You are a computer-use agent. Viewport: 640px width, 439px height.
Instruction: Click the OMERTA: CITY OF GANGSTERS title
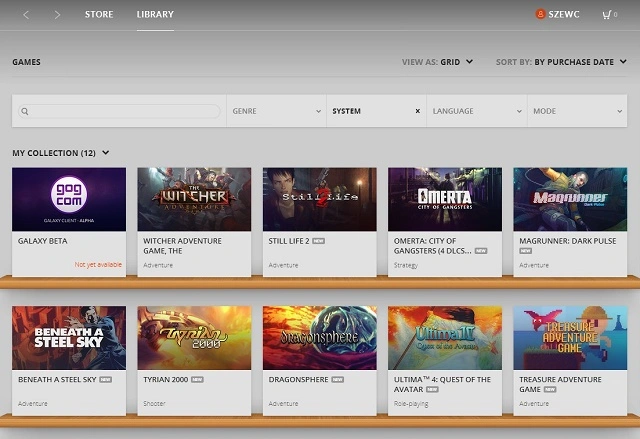click(432, 246)
